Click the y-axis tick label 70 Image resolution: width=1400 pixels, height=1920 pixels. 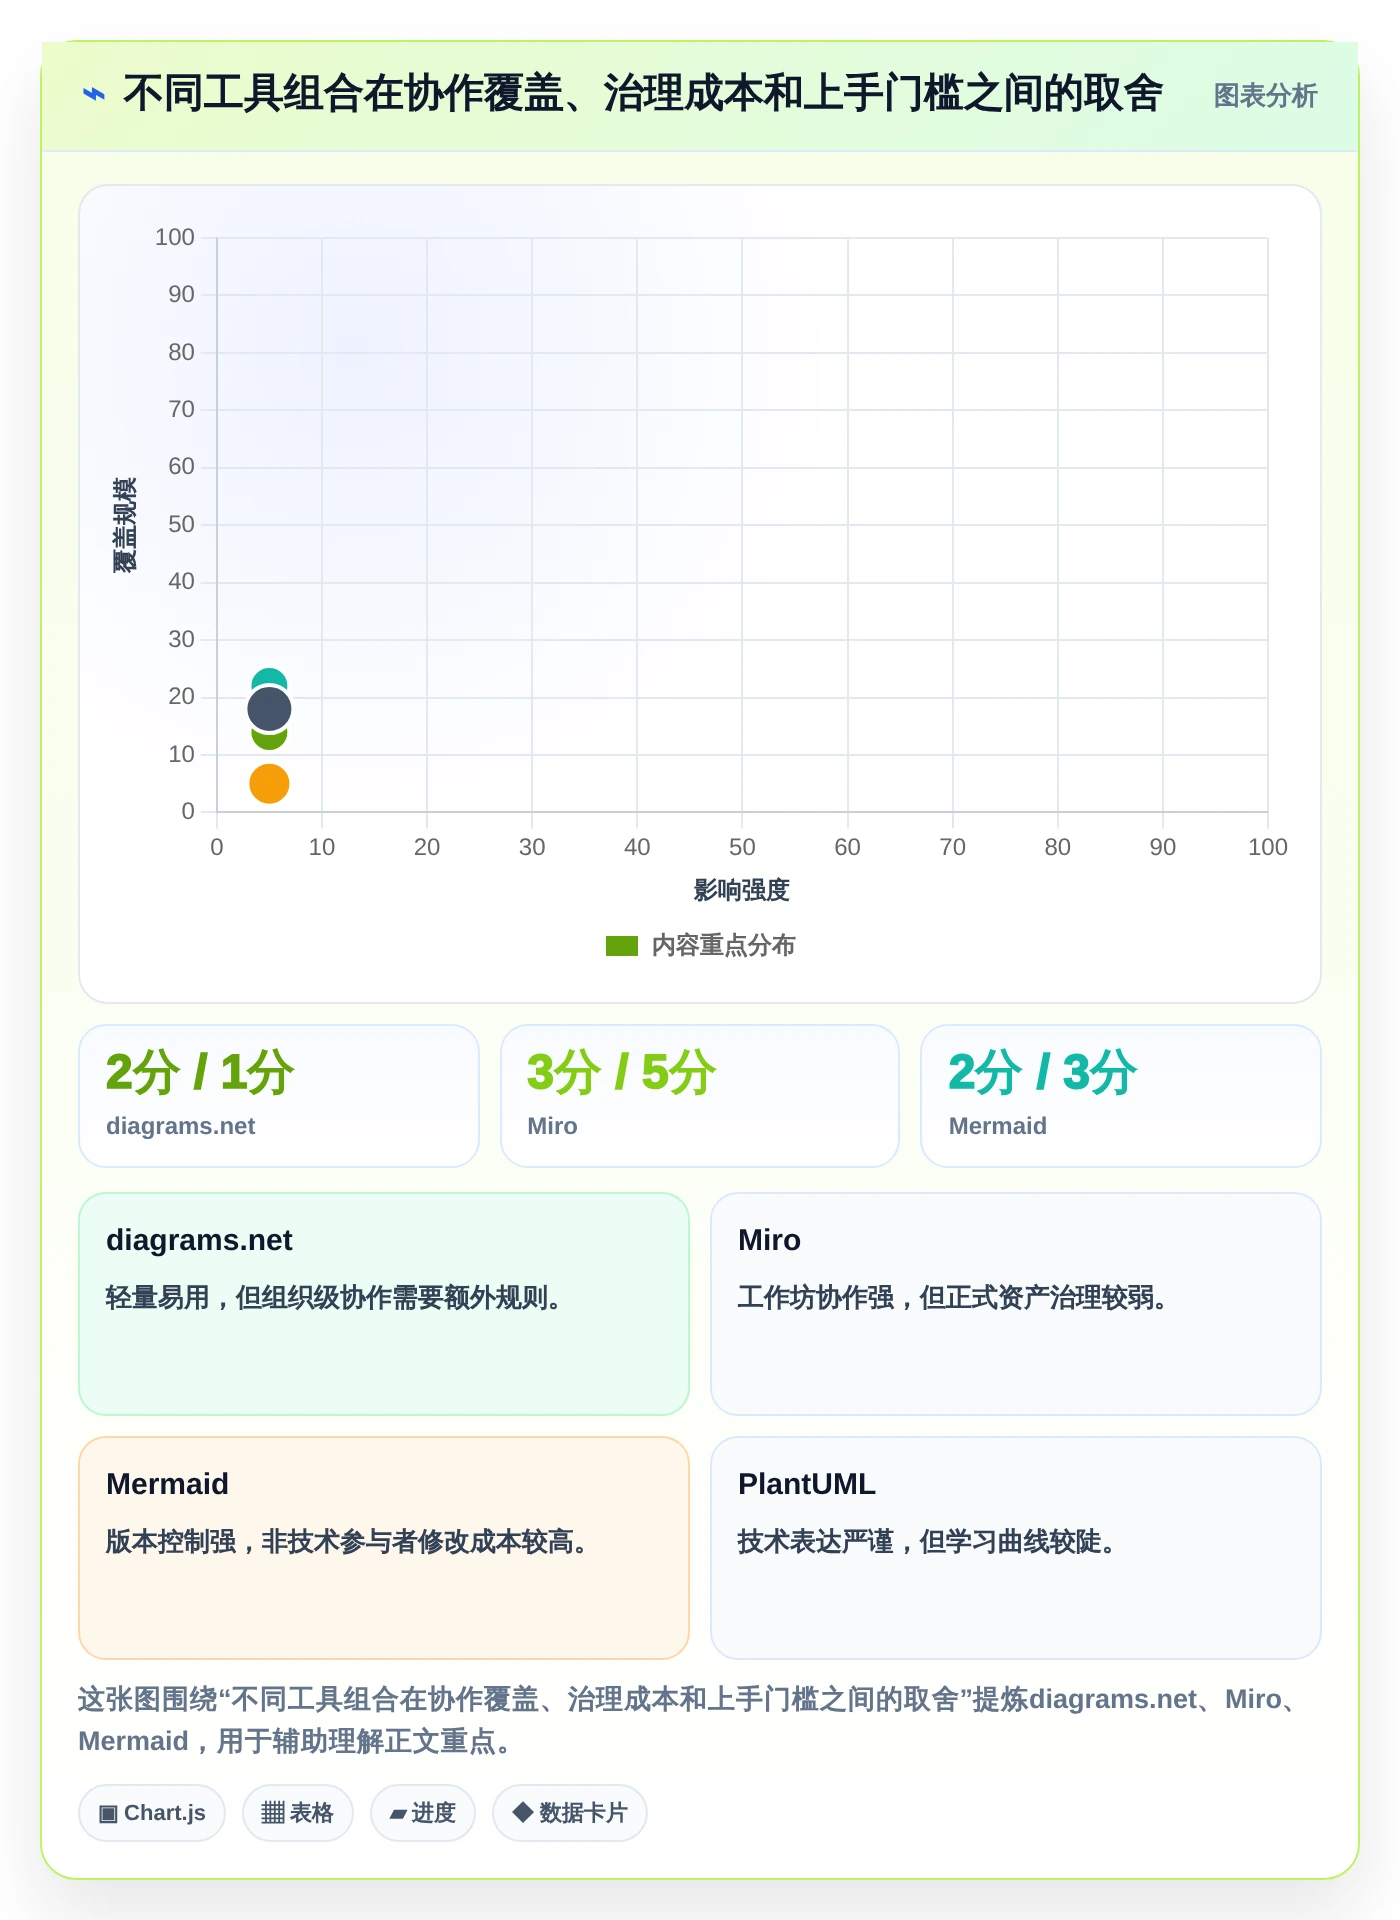[x=181, y=409]
